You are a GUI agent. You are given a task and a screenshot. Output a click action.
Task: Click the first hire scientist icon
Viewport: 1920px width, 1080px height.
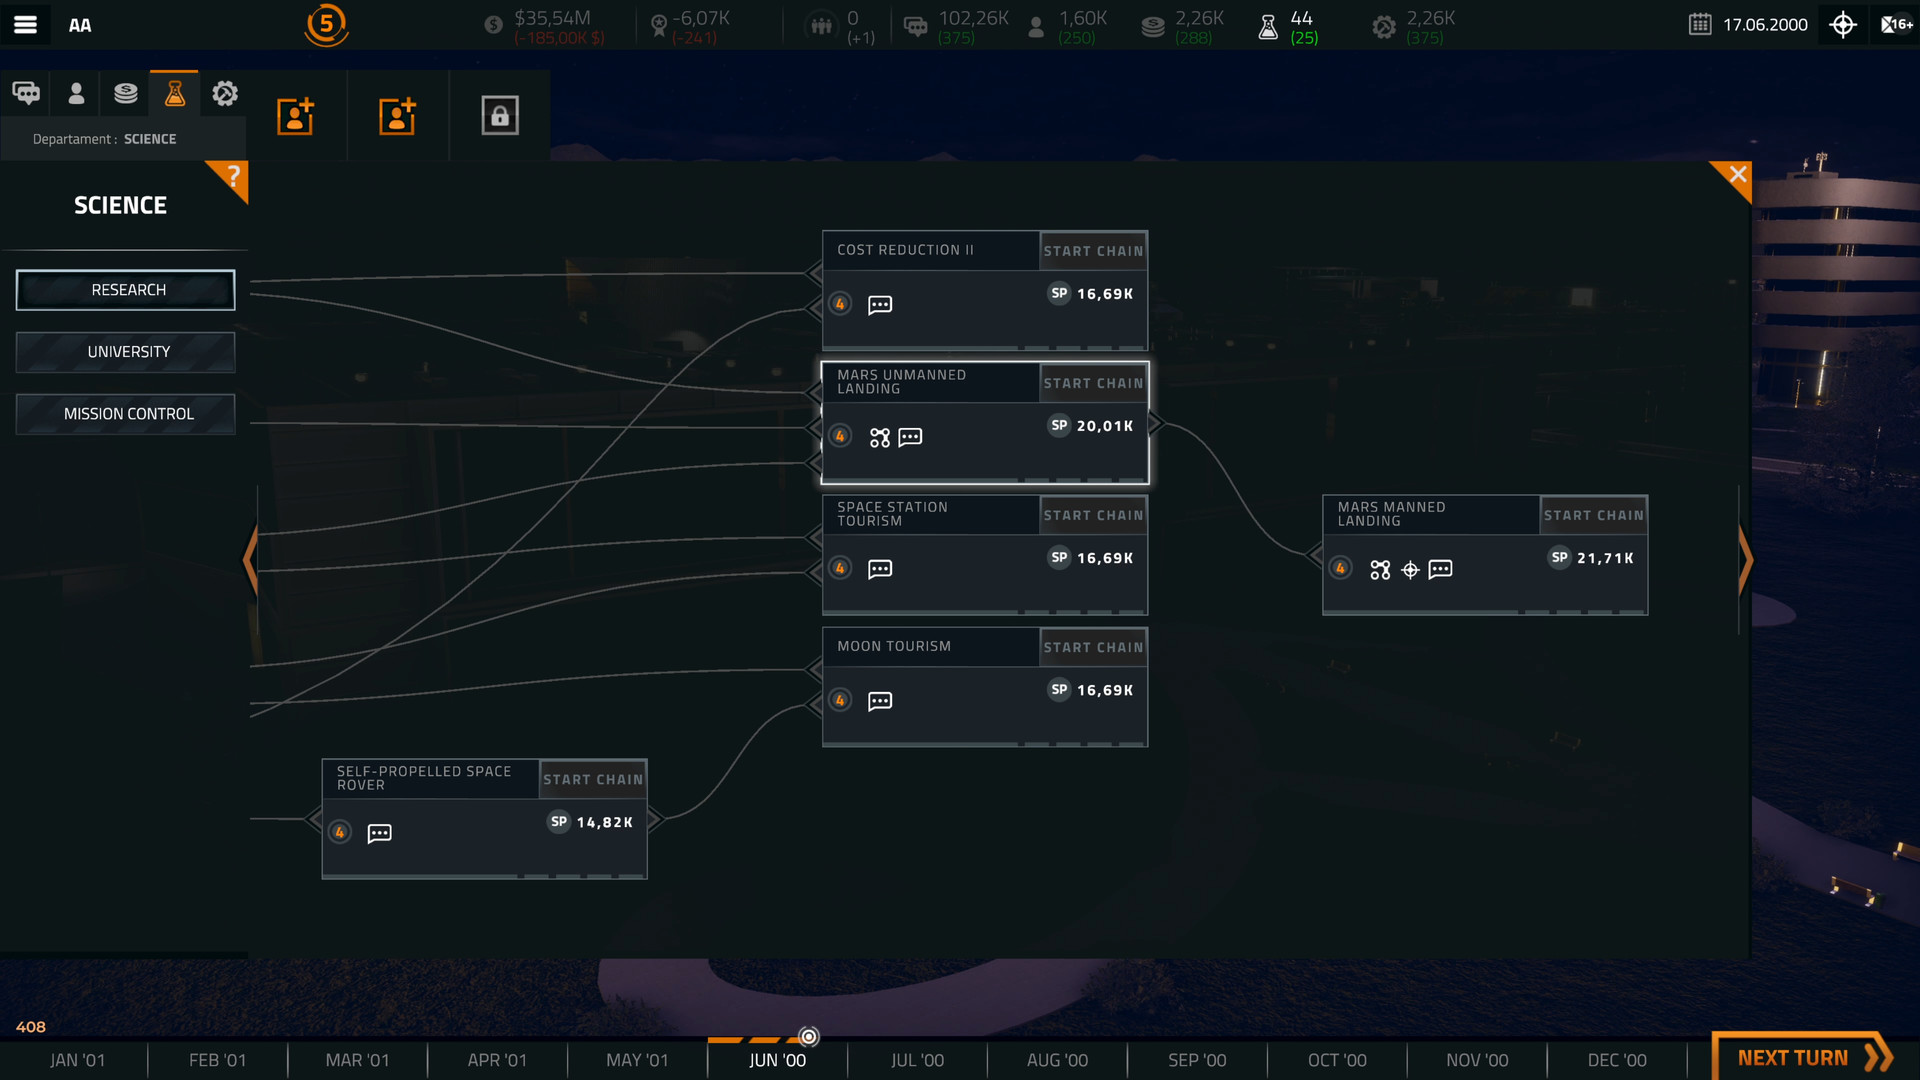pyautogui.click(x=296, y=116)
